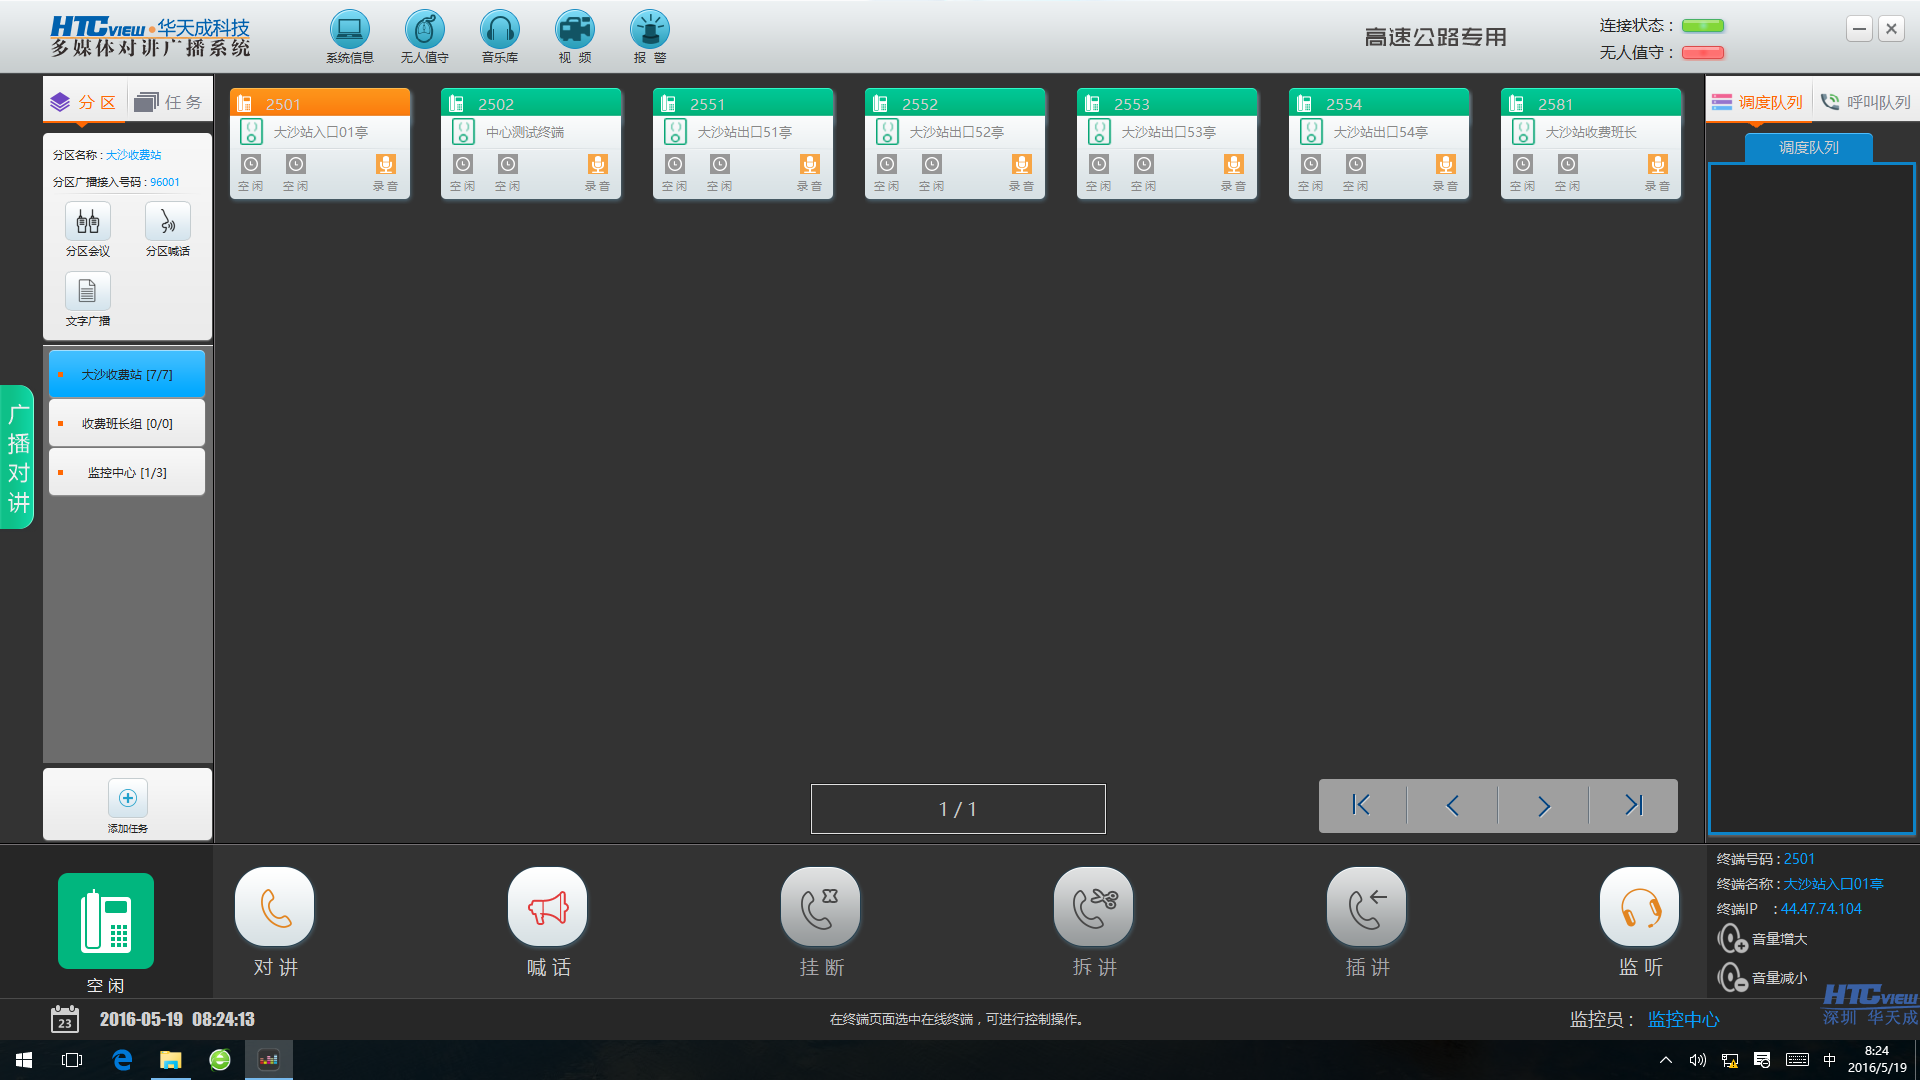1920x1080 pixels.
Task: Click the 添加任务 add task button
Action: pyautogui.click(x=127, y=799)
